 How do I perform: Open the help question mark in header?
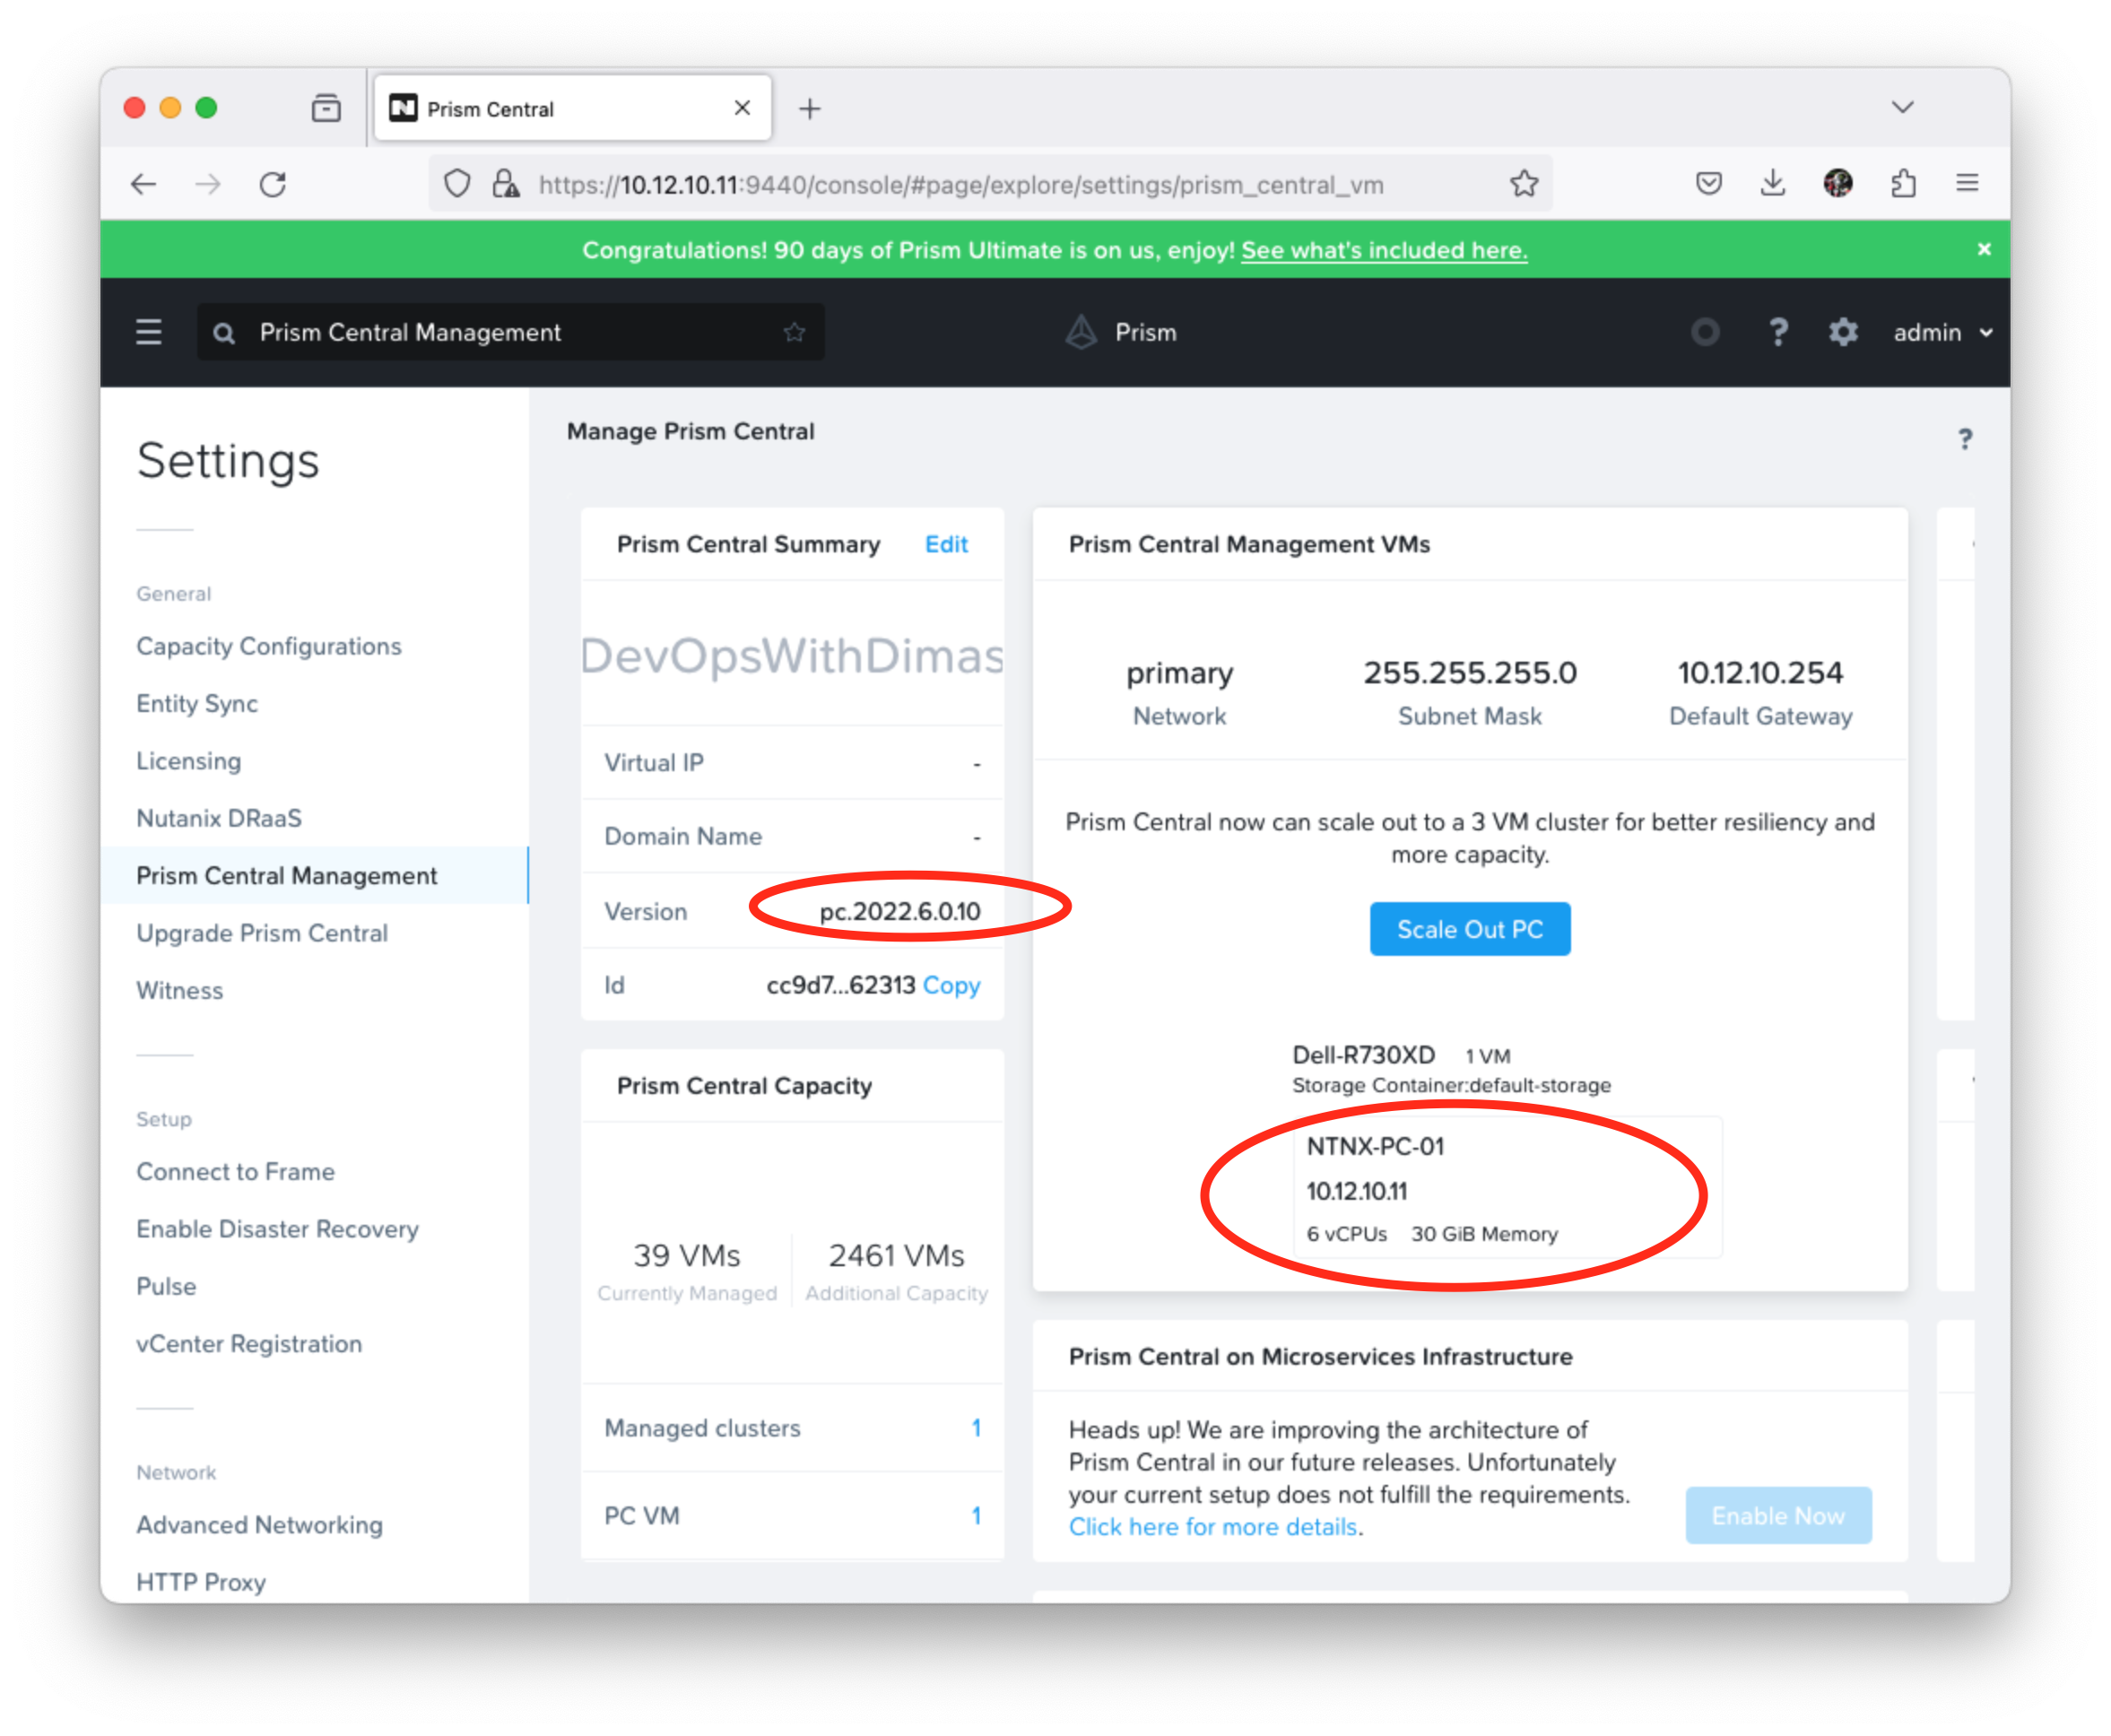click(x=1778, y=332)
